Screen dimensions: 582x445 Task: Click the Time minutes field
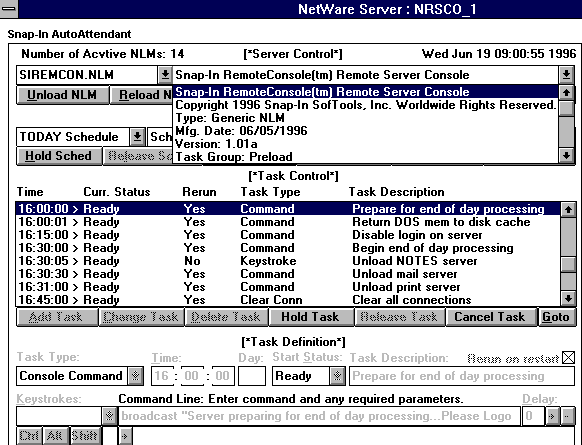tap(192, 376)
